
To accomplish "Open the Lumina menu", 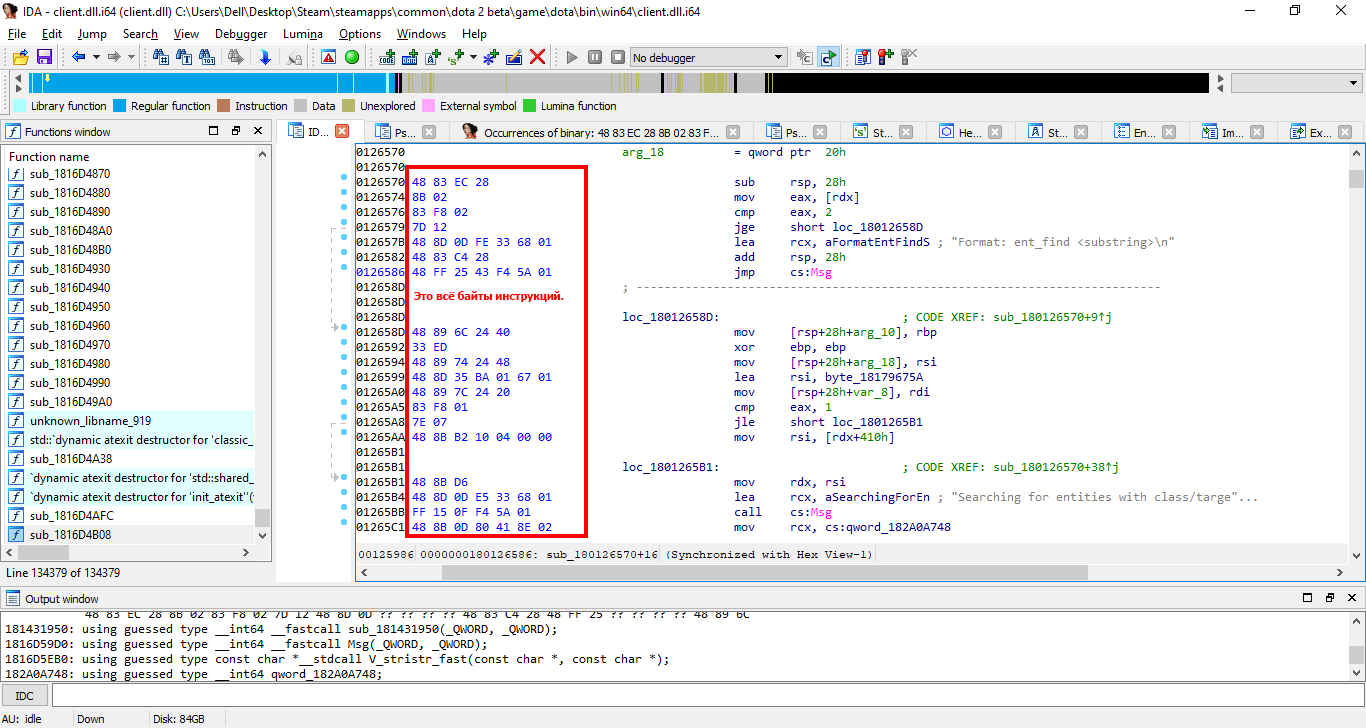I will coord(303,33).
